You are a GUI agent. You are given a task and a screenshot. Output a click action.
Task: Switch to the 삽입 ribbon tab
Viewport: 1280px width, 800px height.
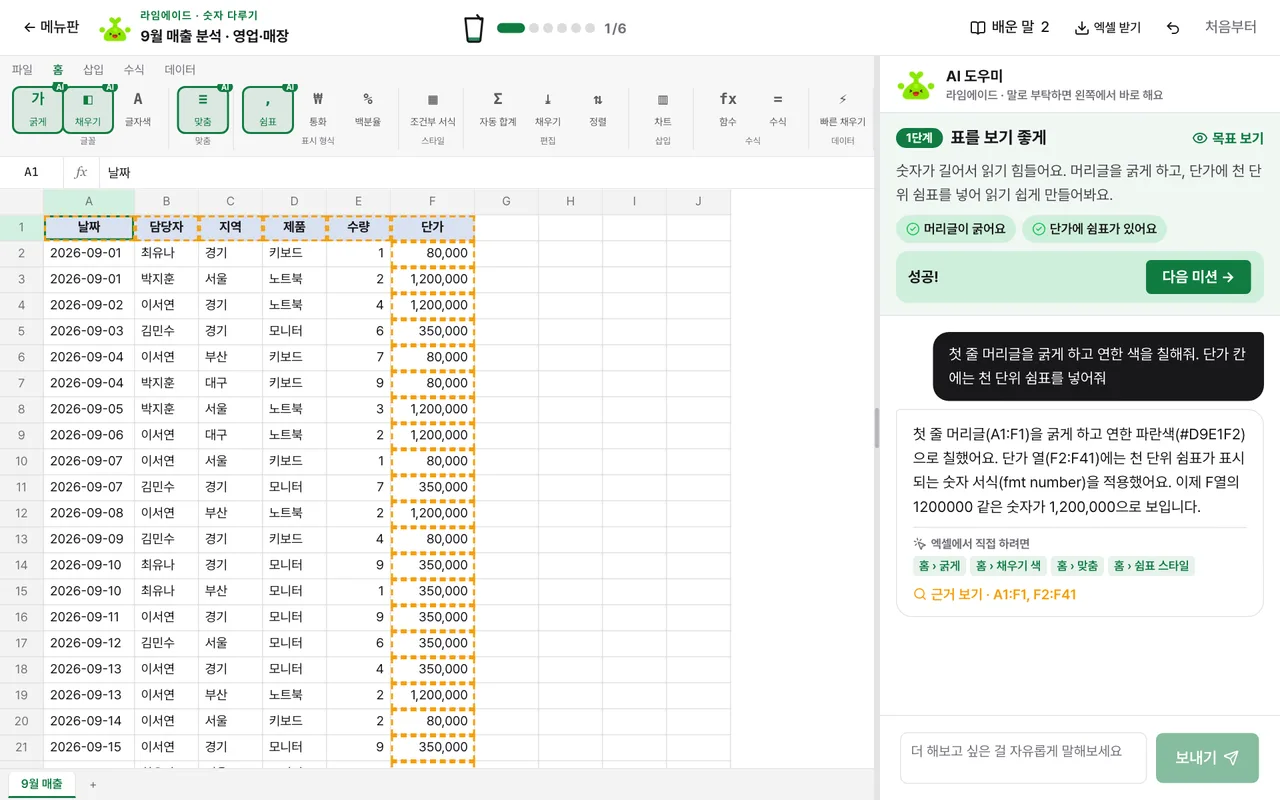pyautogui.click(x=93, y=70)
